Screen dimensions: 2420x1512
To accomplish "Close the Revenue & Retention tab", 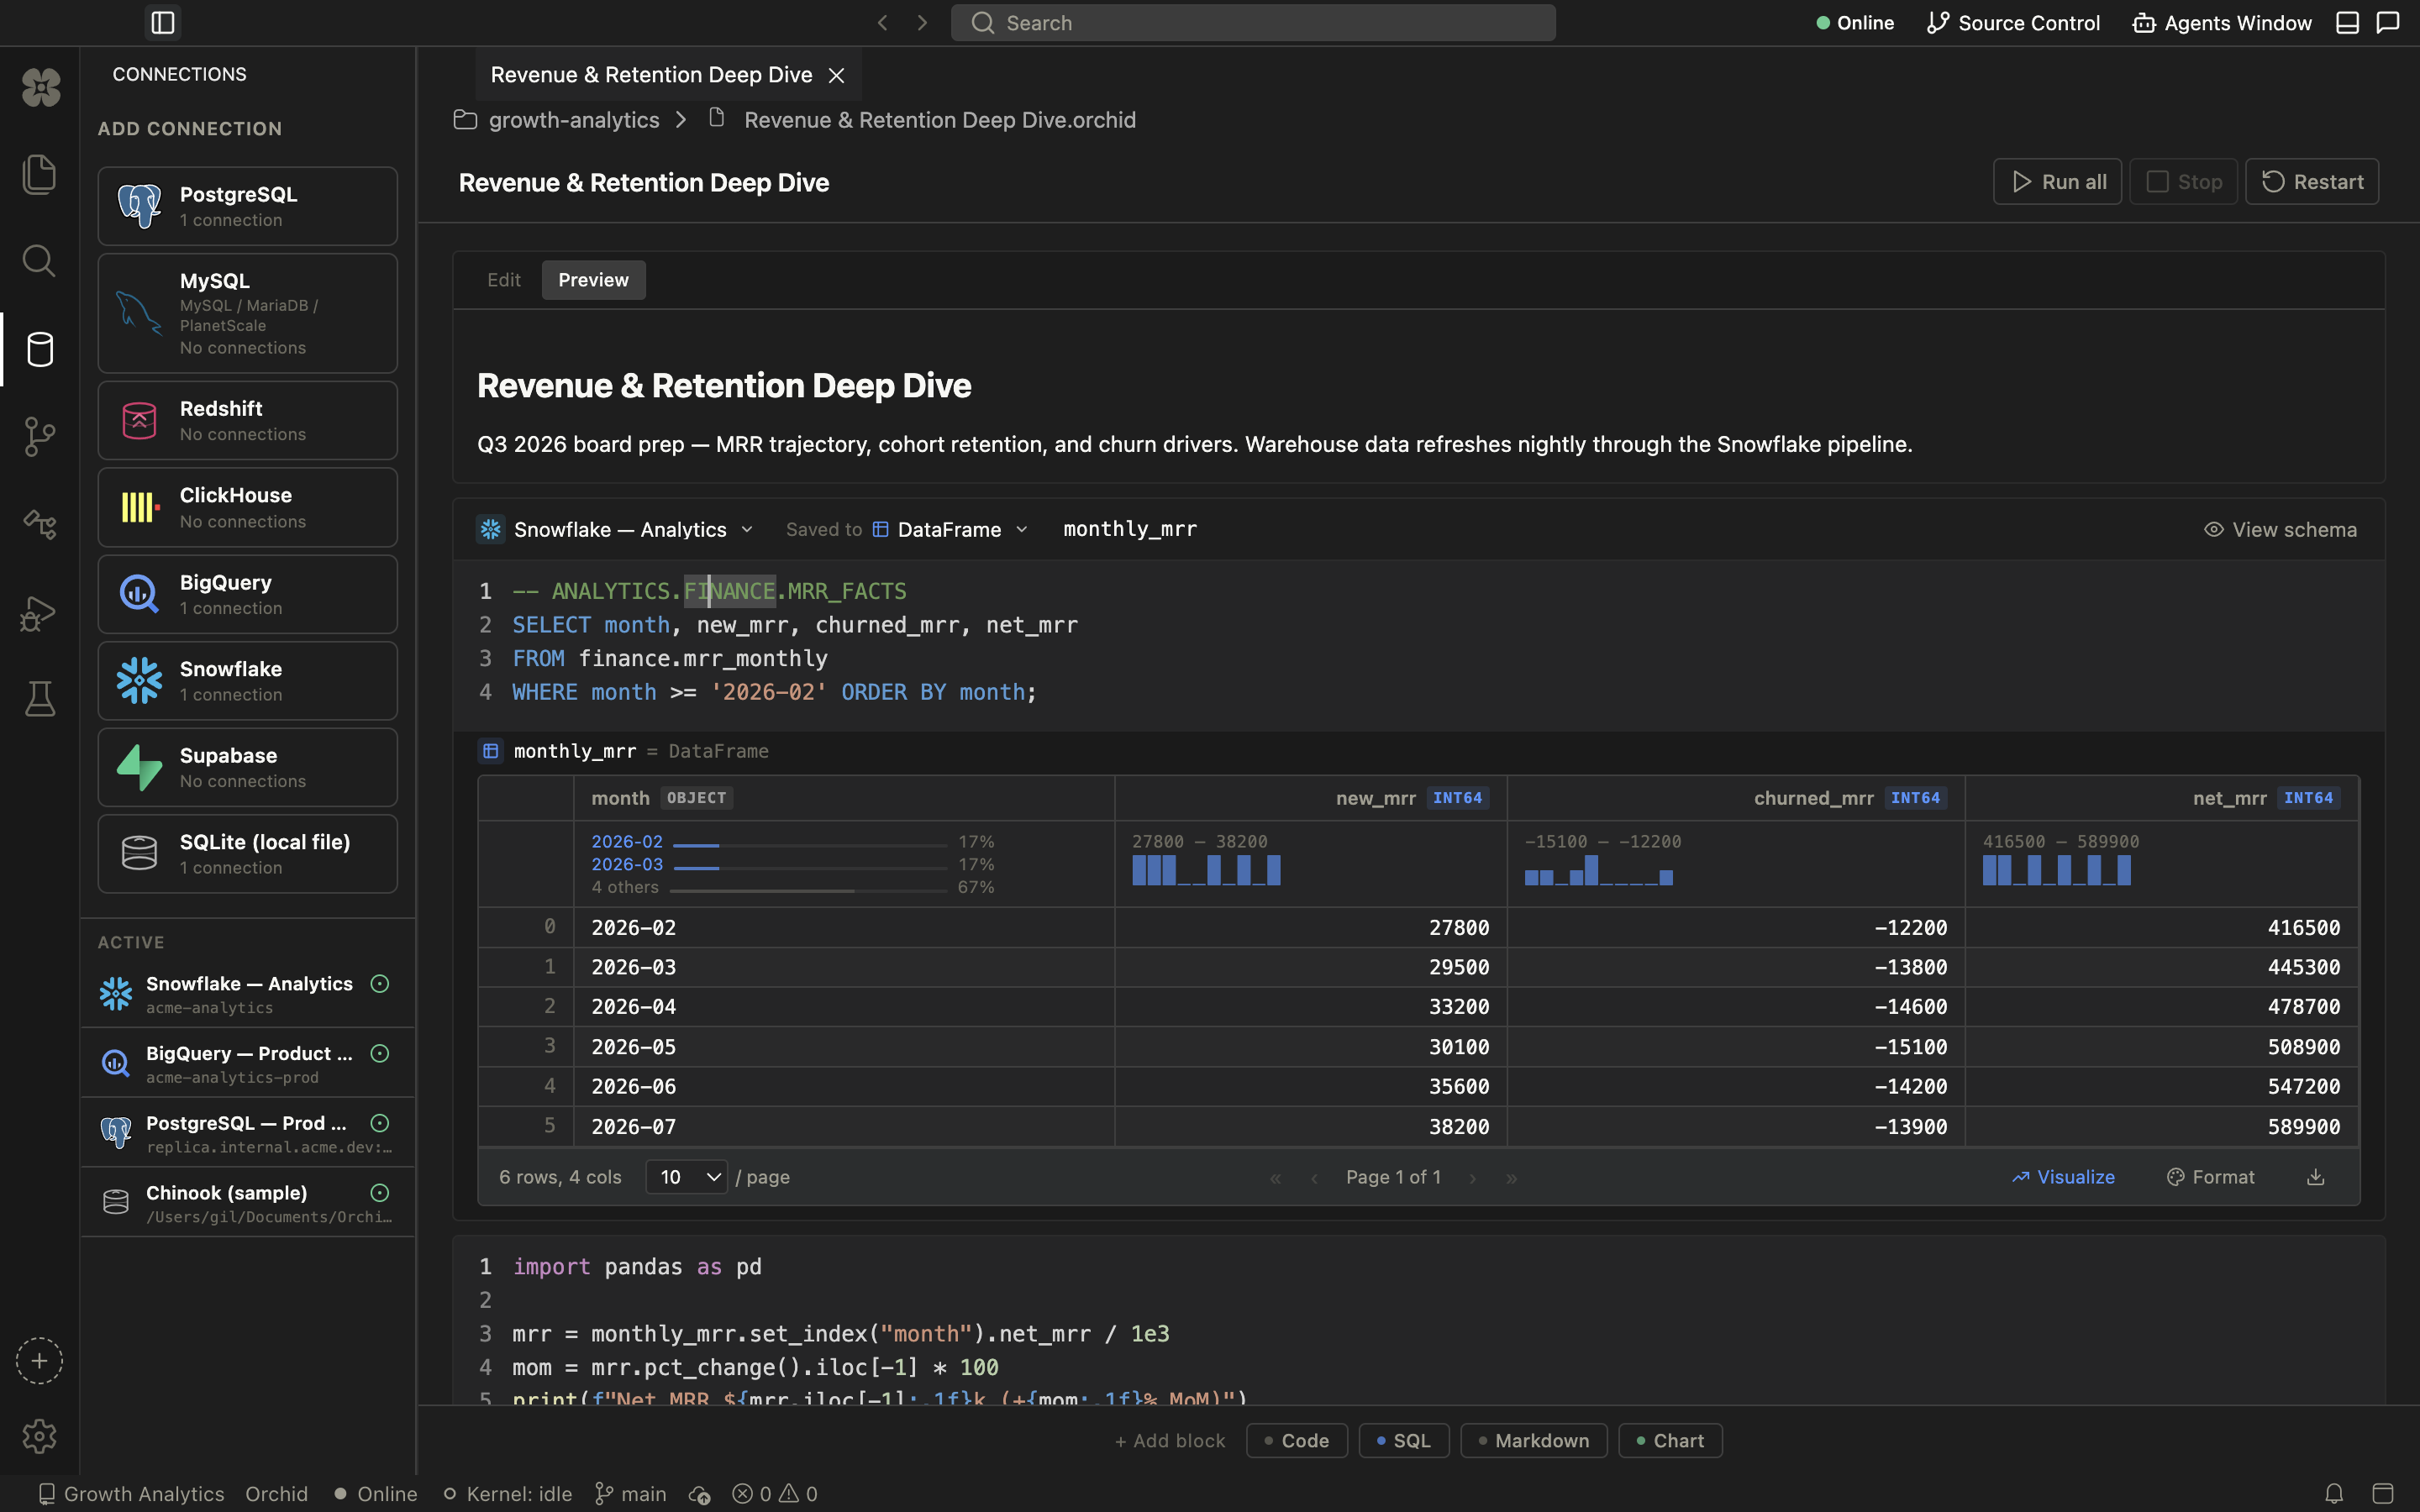I will point(837,75).
